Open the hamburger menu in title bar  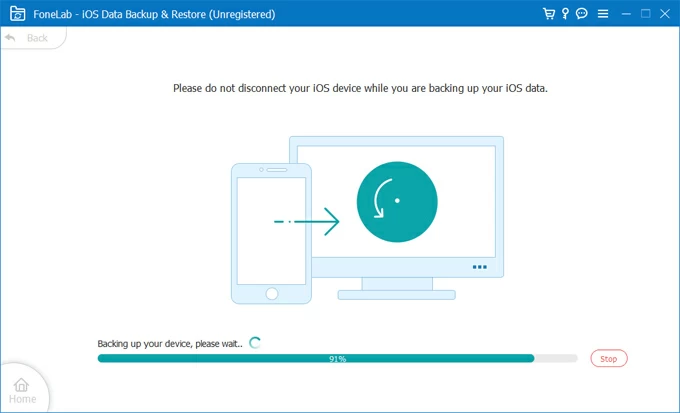[601, 14]
